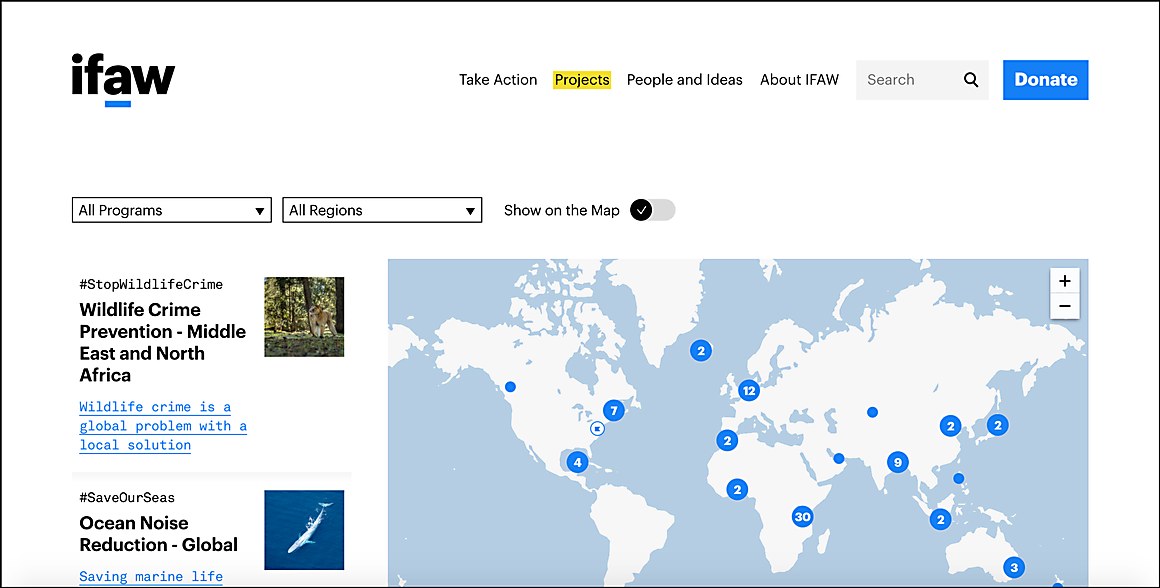Open the Take Action menu
This screenshot has height=588, width=1160.
[498, 80]
